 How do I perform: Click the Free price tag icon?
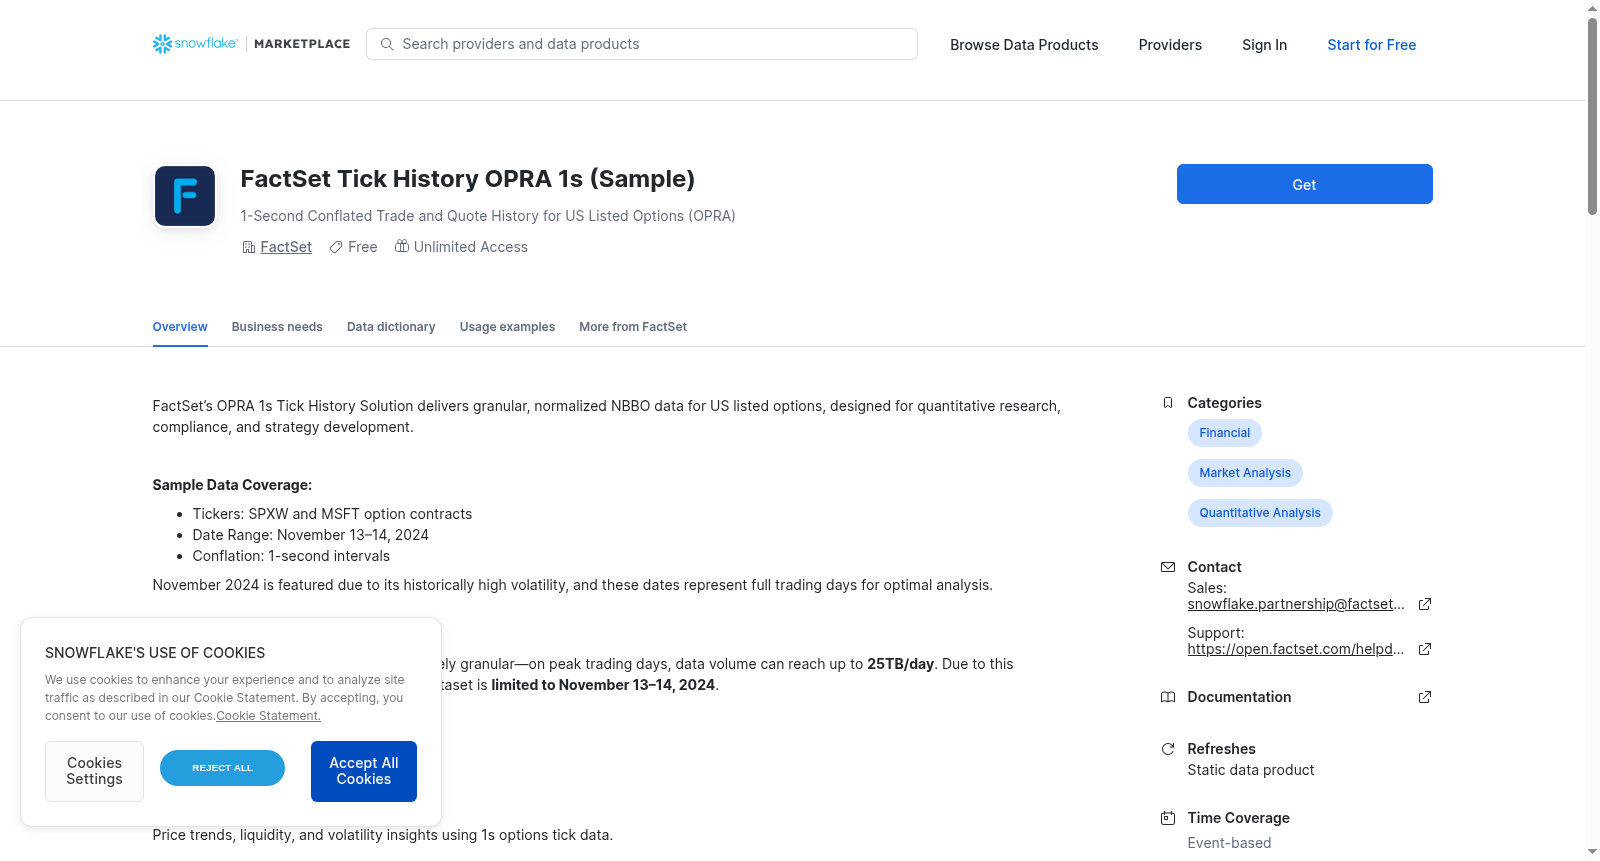click(x=336, y=247)
